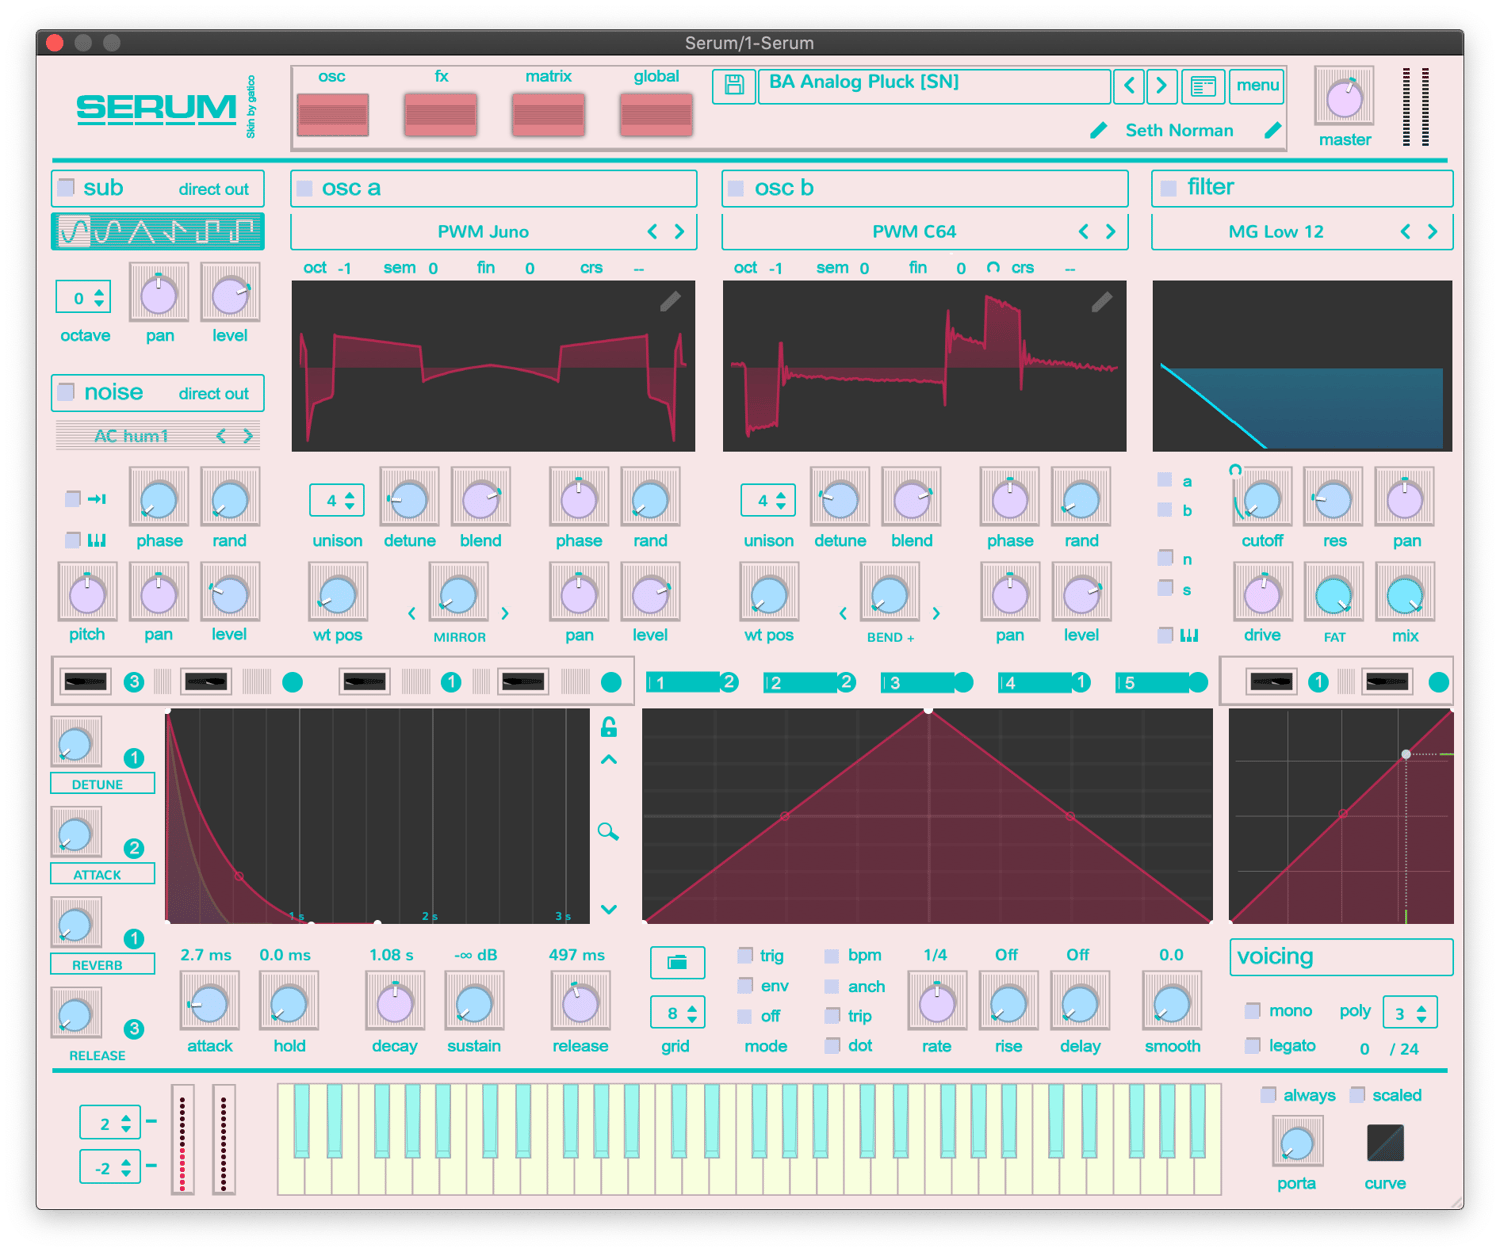Adjust sub octave stepper
This screenshot has width=1500, height=1252.
click(83, 298)
